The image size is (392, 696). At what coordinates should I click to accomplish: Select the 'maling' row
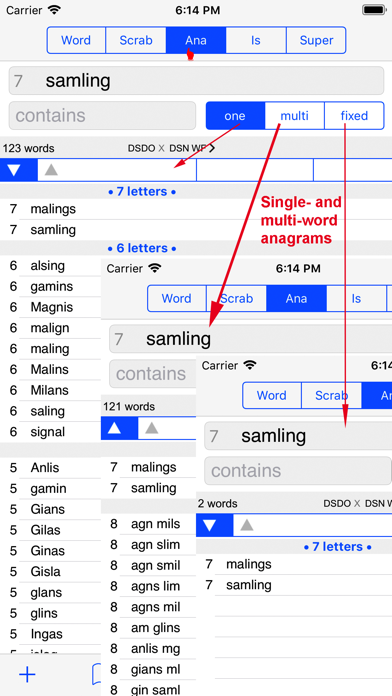point(50,349)
